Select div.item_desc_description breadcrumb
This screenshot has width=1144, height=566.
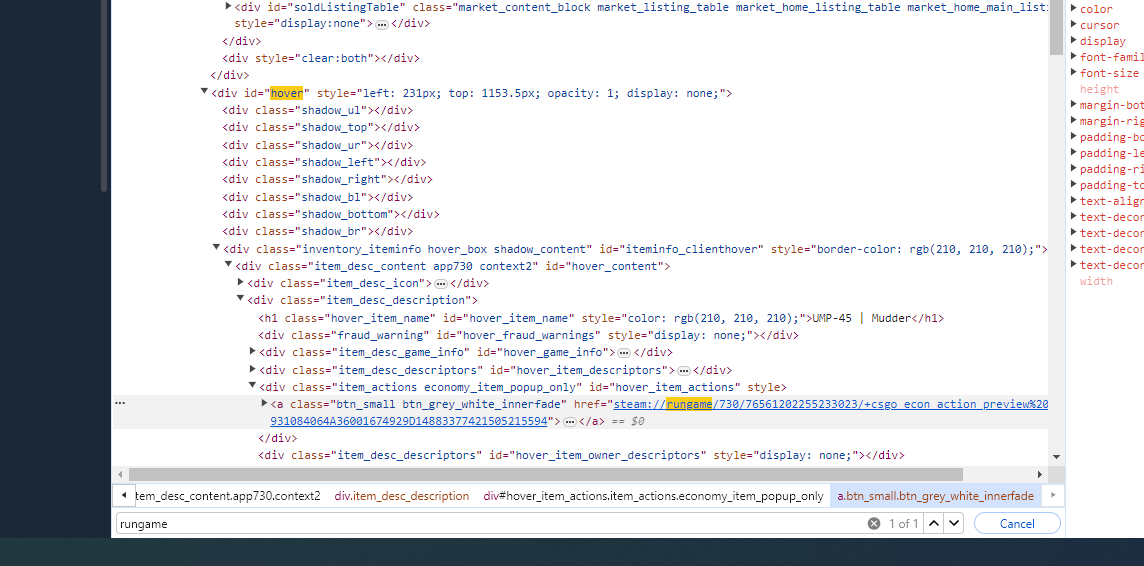click(402, 496)
